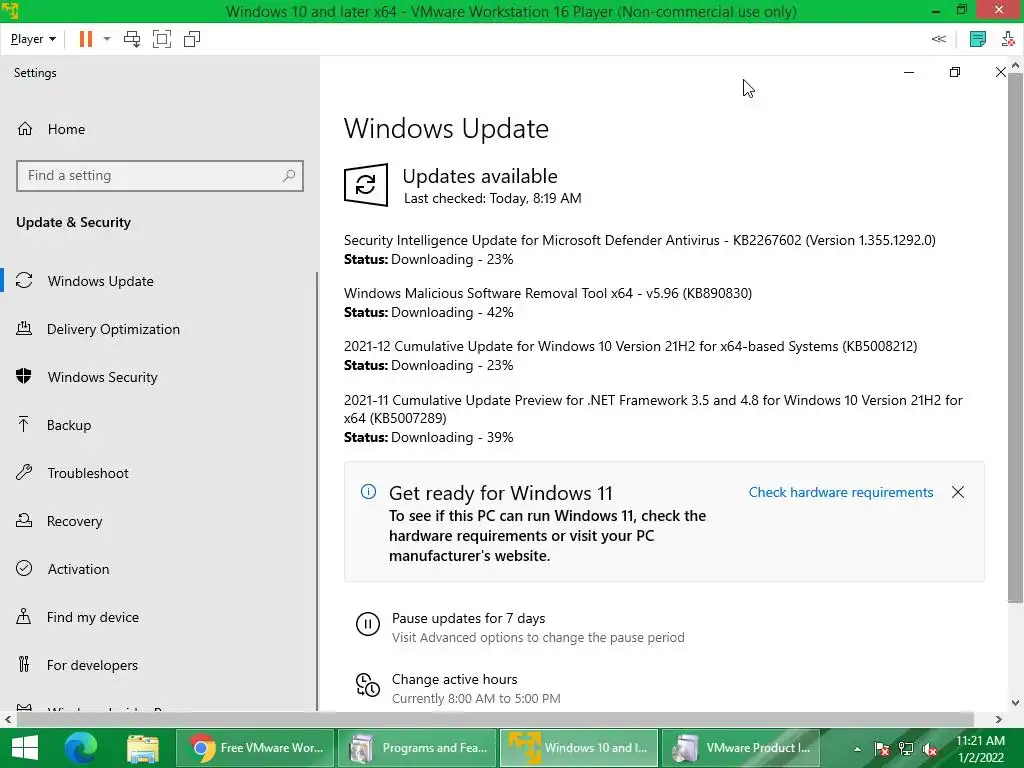The image size is (1024, 768).
Task: Switch to Programs and Features taskbar window
Action: point(418,748)
